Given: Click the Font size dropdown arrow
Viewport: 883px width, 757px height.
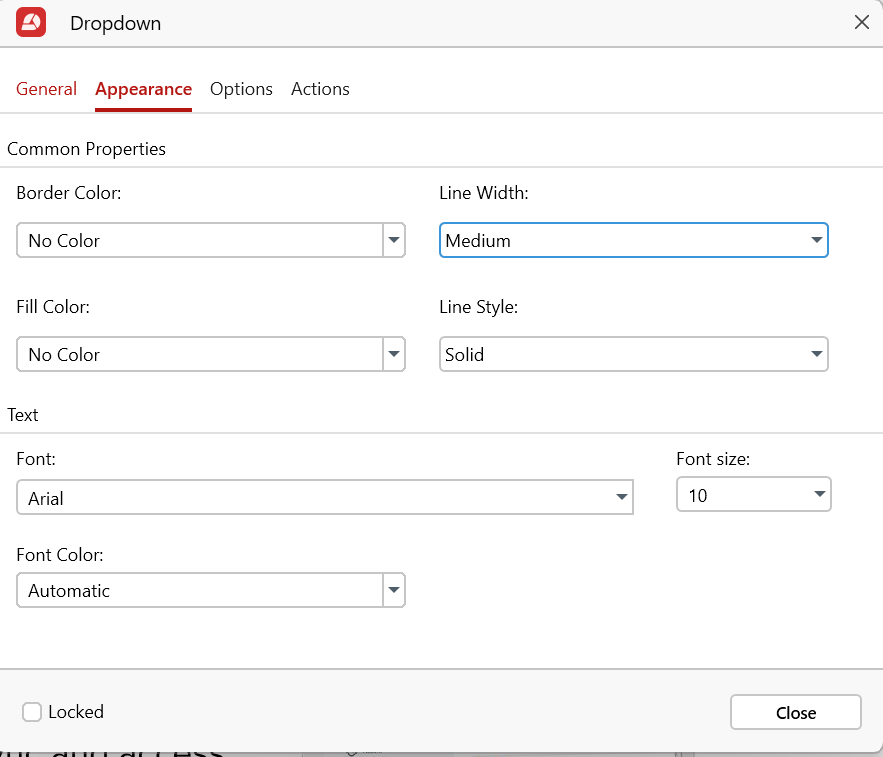Looking at the screenshot, I should [819, 495].
